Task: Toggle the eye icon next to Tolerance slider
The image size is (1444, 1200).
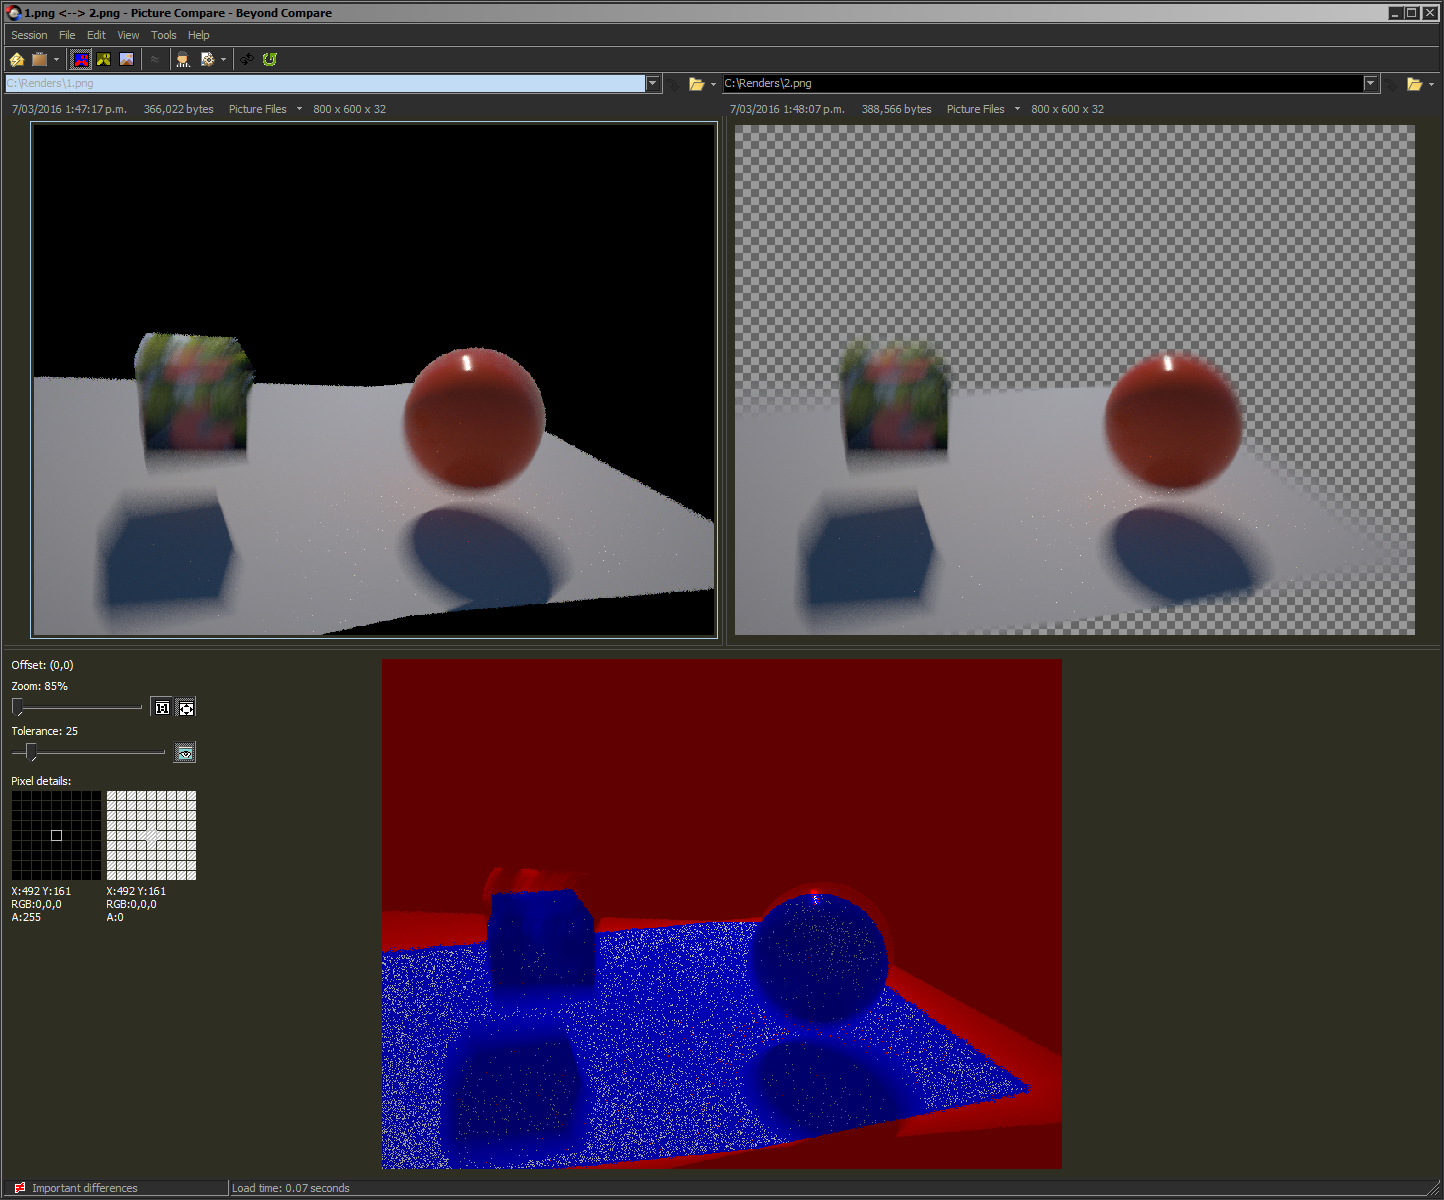Action: tap(185, 753)
